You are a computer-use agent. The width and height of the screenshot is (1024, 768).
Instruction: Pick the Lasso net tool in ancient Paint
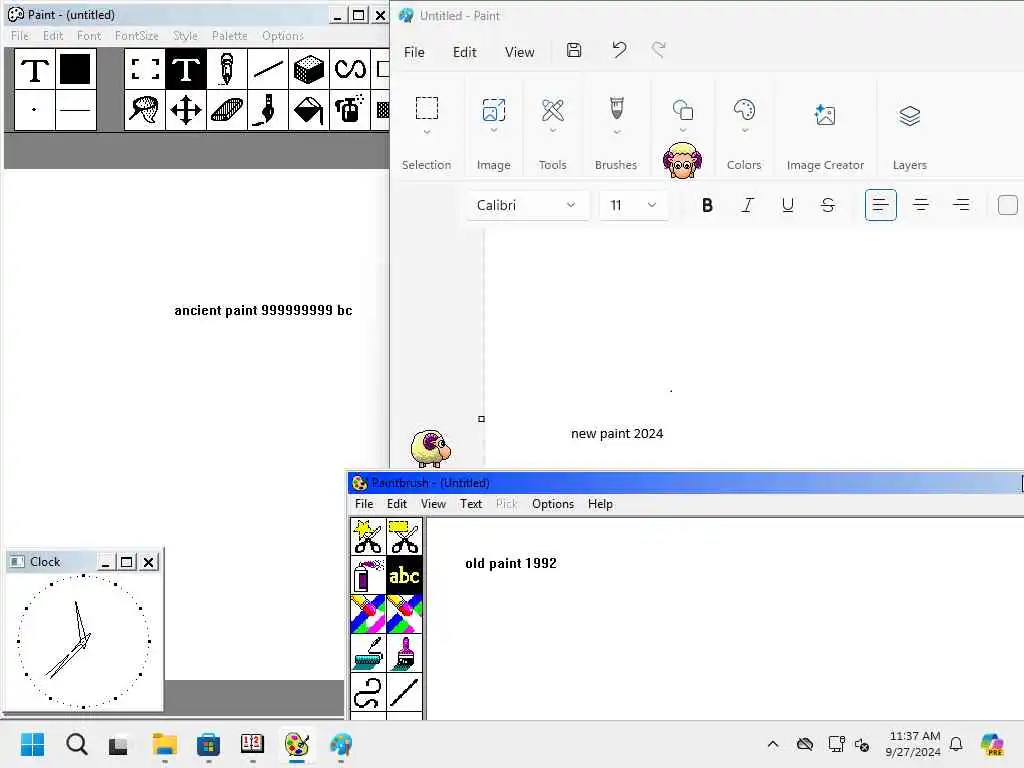point(145,110)
